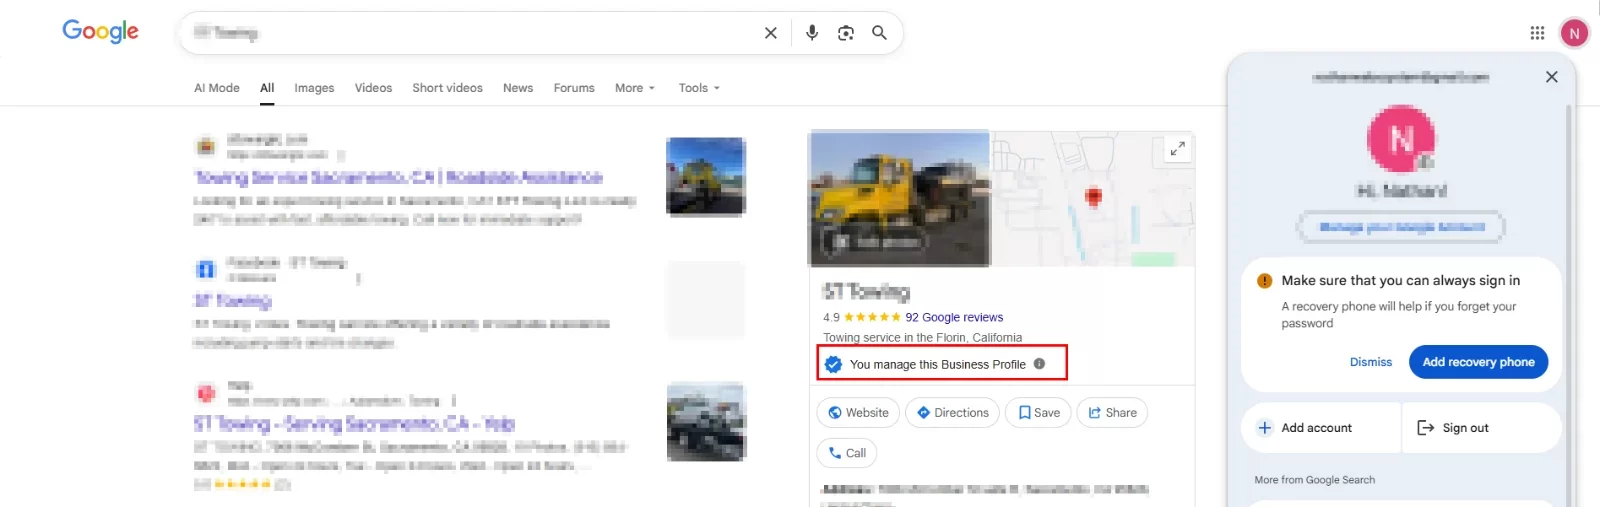Click Add account
This screenshot has width=1600, height=507.
(1320, 428)
